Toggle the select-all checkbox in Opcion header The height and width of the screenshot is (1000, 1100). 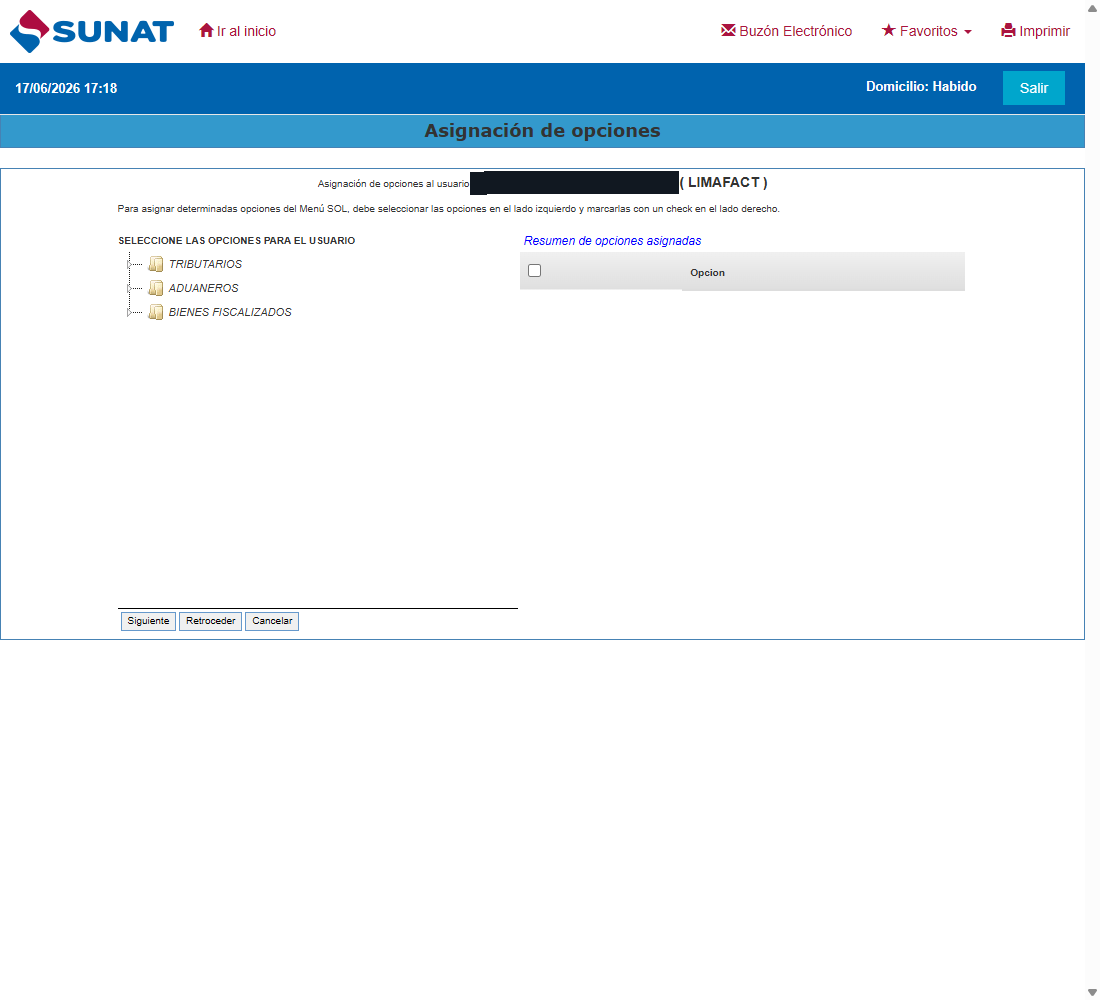point(535,271)
